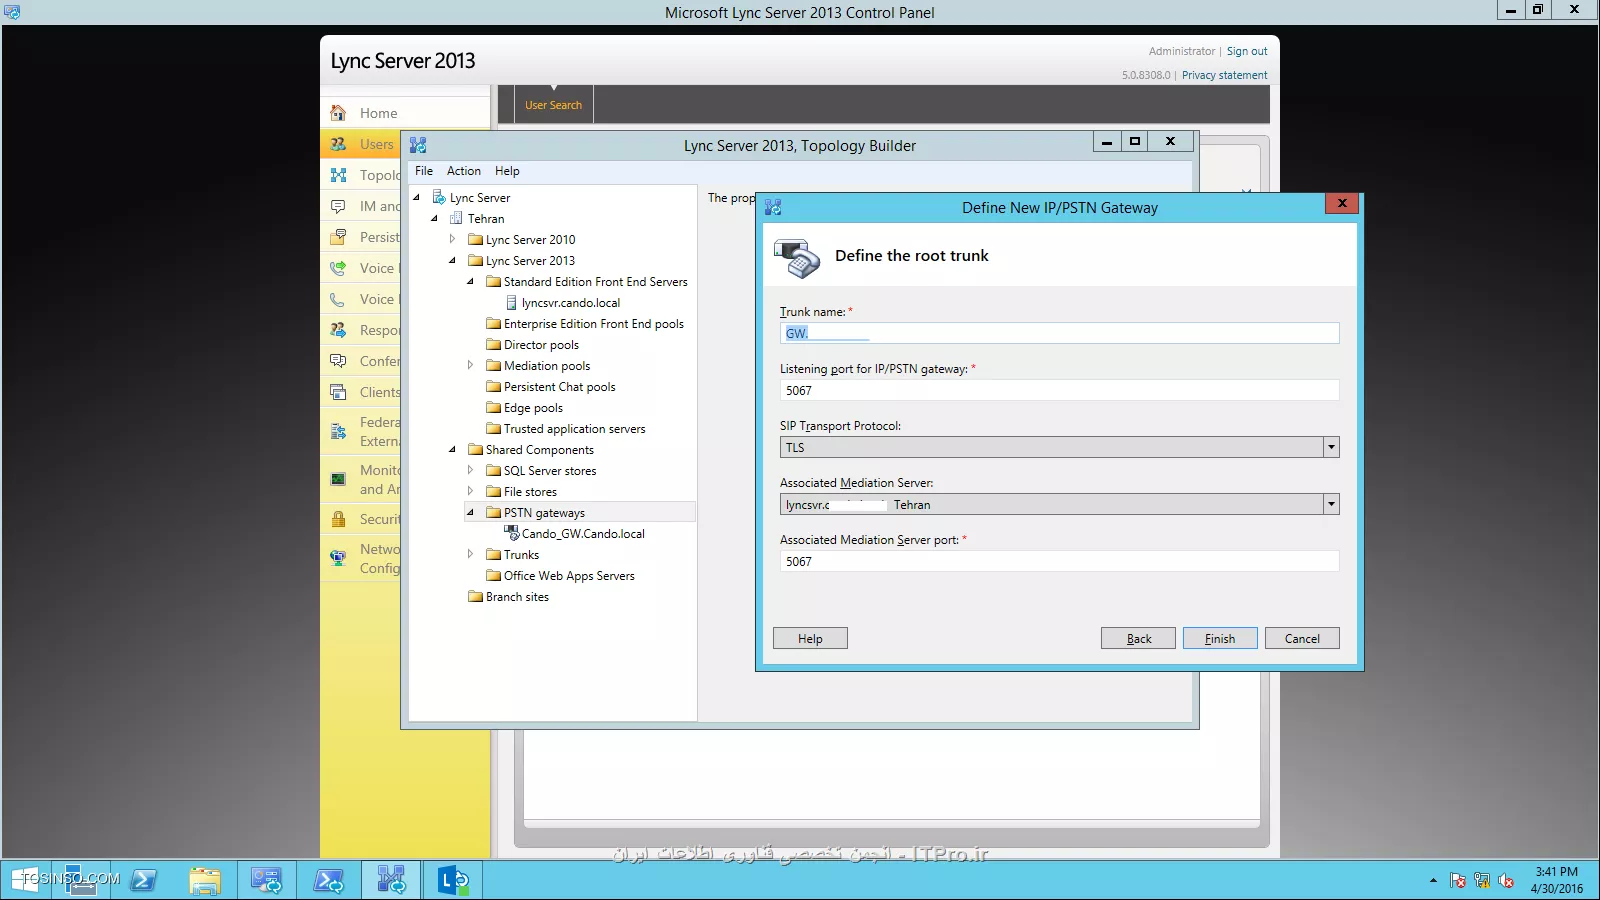The image size is (1600, 900).
Task: Click the Help button in dialog
Action: [x=810, y=638]
